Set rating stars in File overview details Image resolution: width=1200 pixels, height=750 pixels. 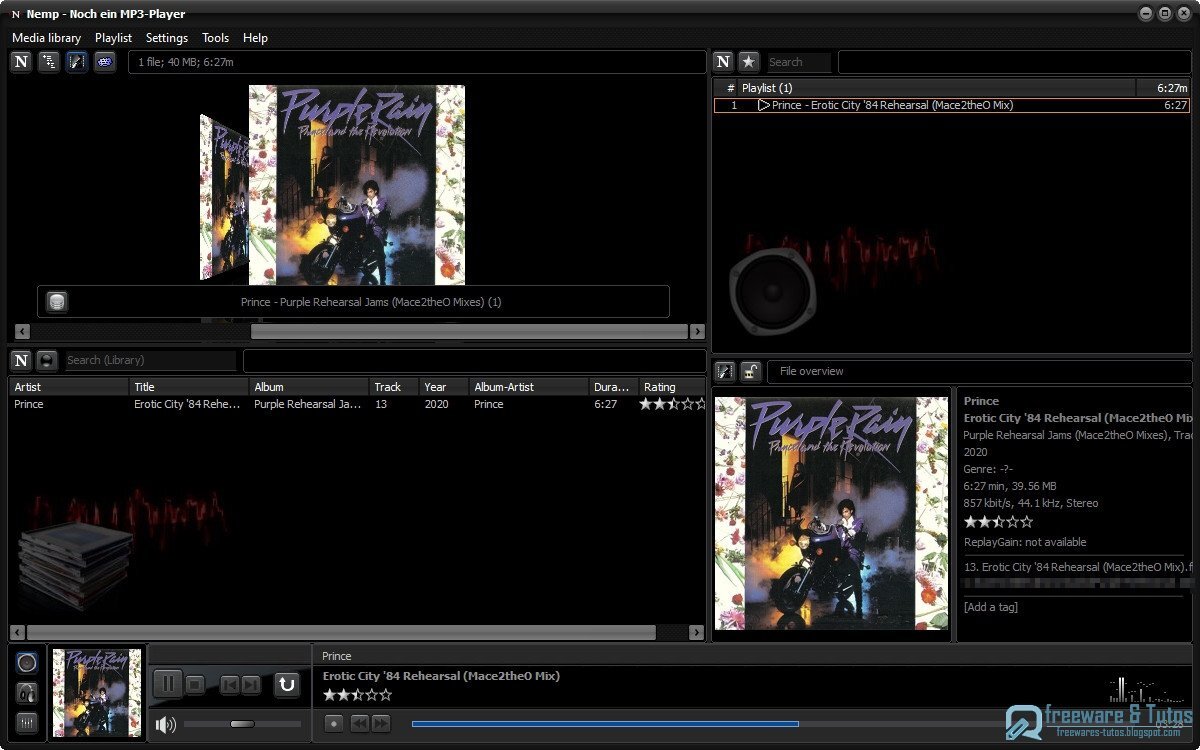(x=998, y=521)
